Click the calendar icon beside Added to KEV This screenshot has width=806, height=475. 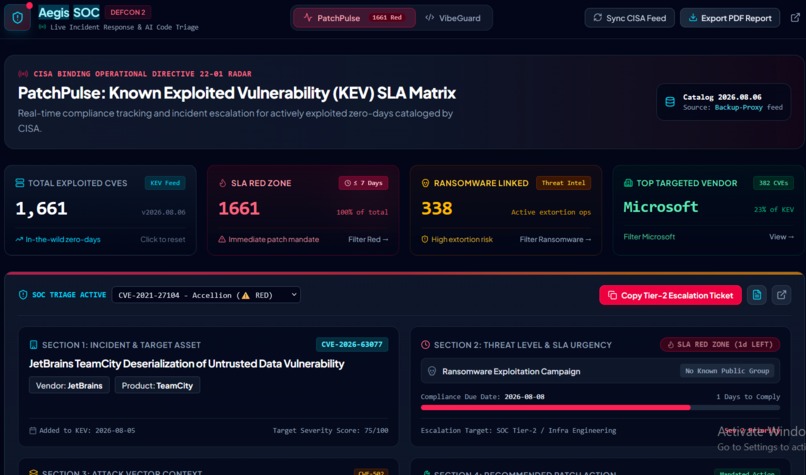coord(33,431)
